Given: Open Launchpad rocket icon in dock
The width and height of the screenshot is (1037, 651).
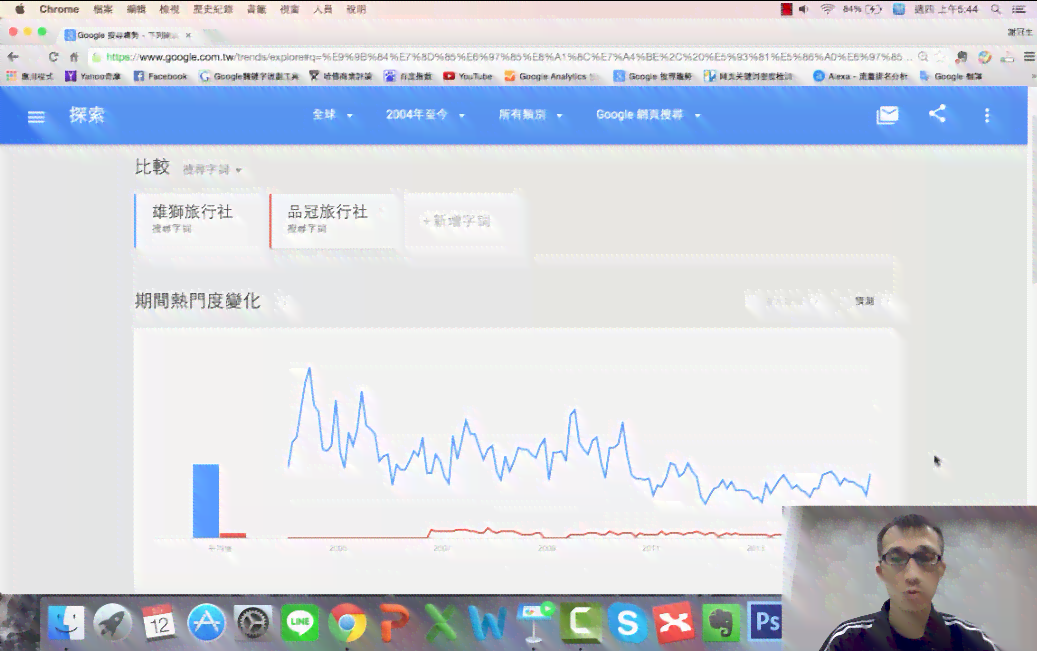Looking at the screenshot, I should 112,623.
